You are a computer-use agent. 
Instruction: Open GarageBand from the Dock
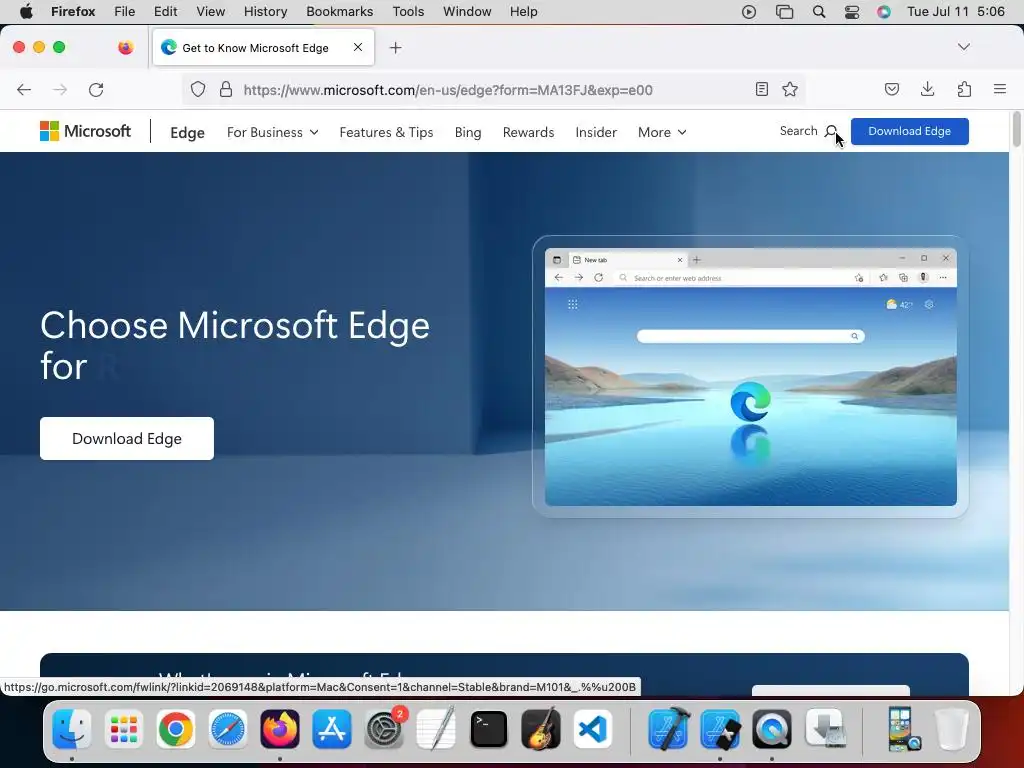541,729
